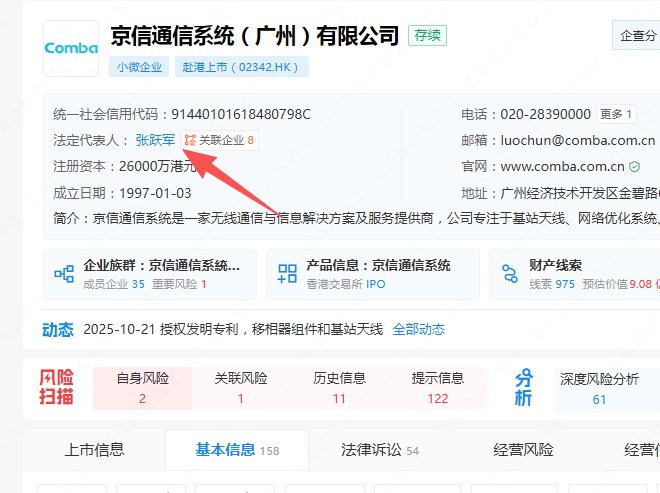Click the 分析 label icon
This screenshot has height=493, width=660.
(524, 388)
